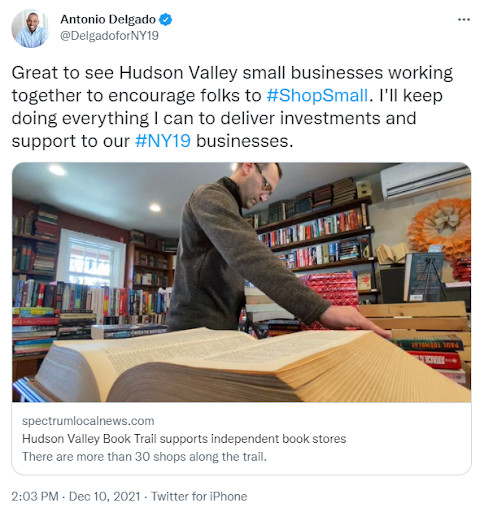This screenshot has height=512, width=484.
Task: Click the large open book in photo
Action: pos(233,364)
